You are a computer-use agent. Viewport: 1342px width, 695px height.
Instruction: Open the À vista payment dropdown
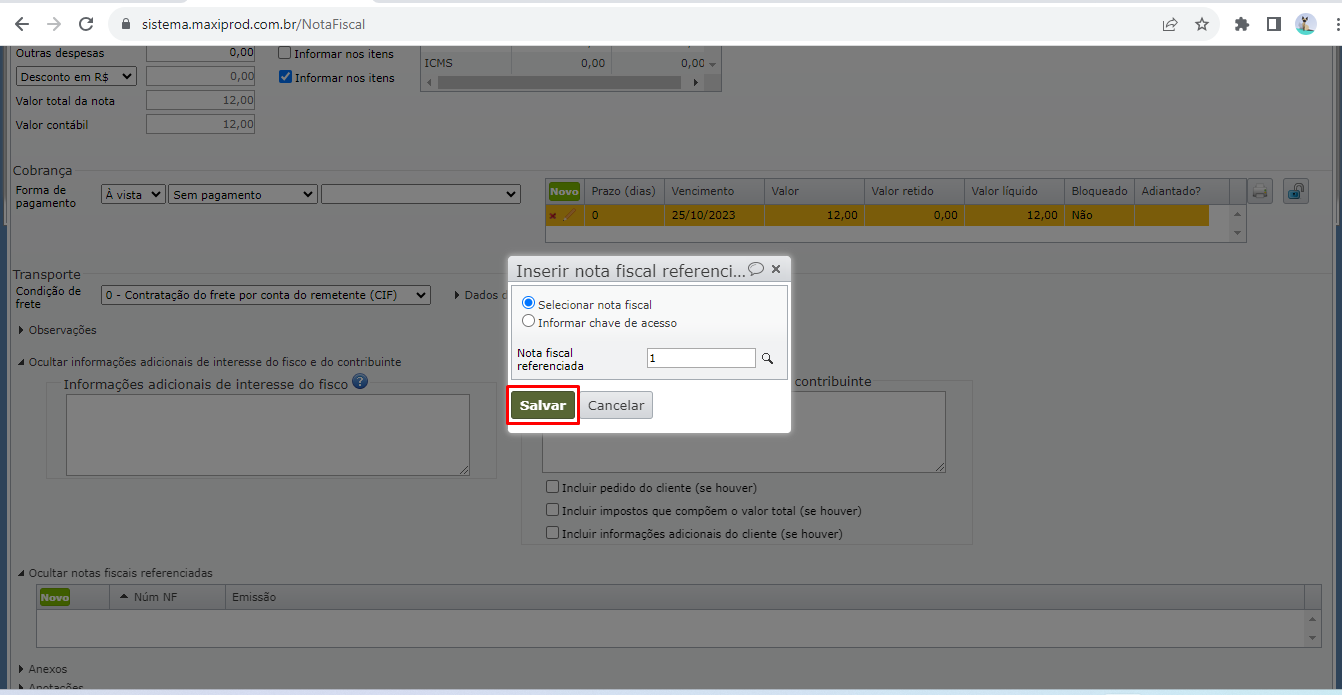point(133,195)
